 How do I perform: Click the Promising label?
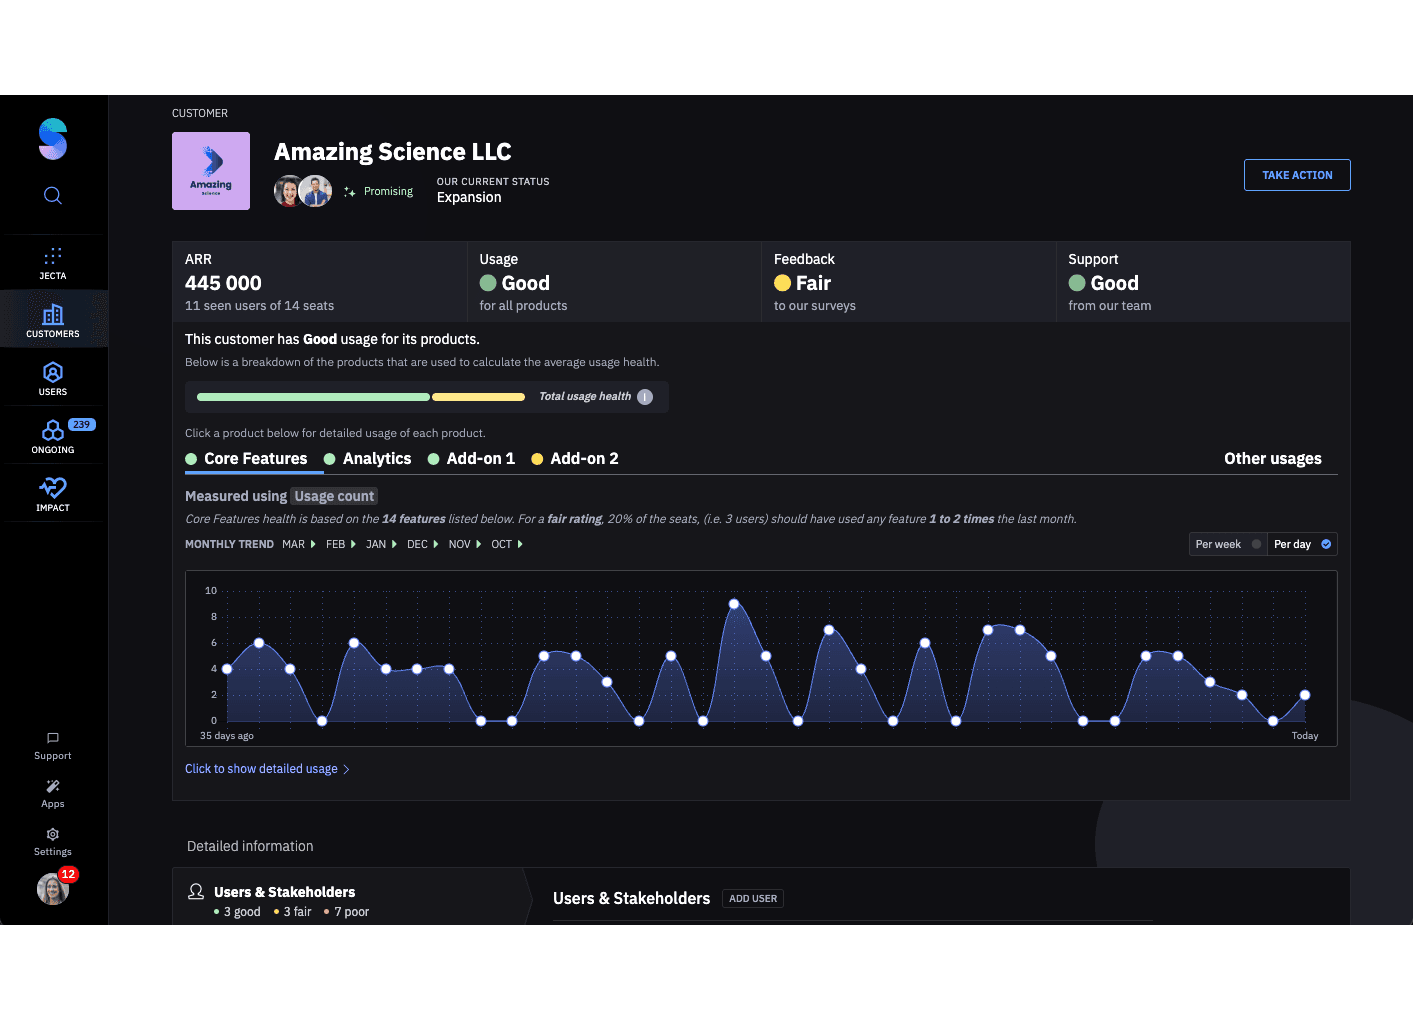click(x=388, y=191)
